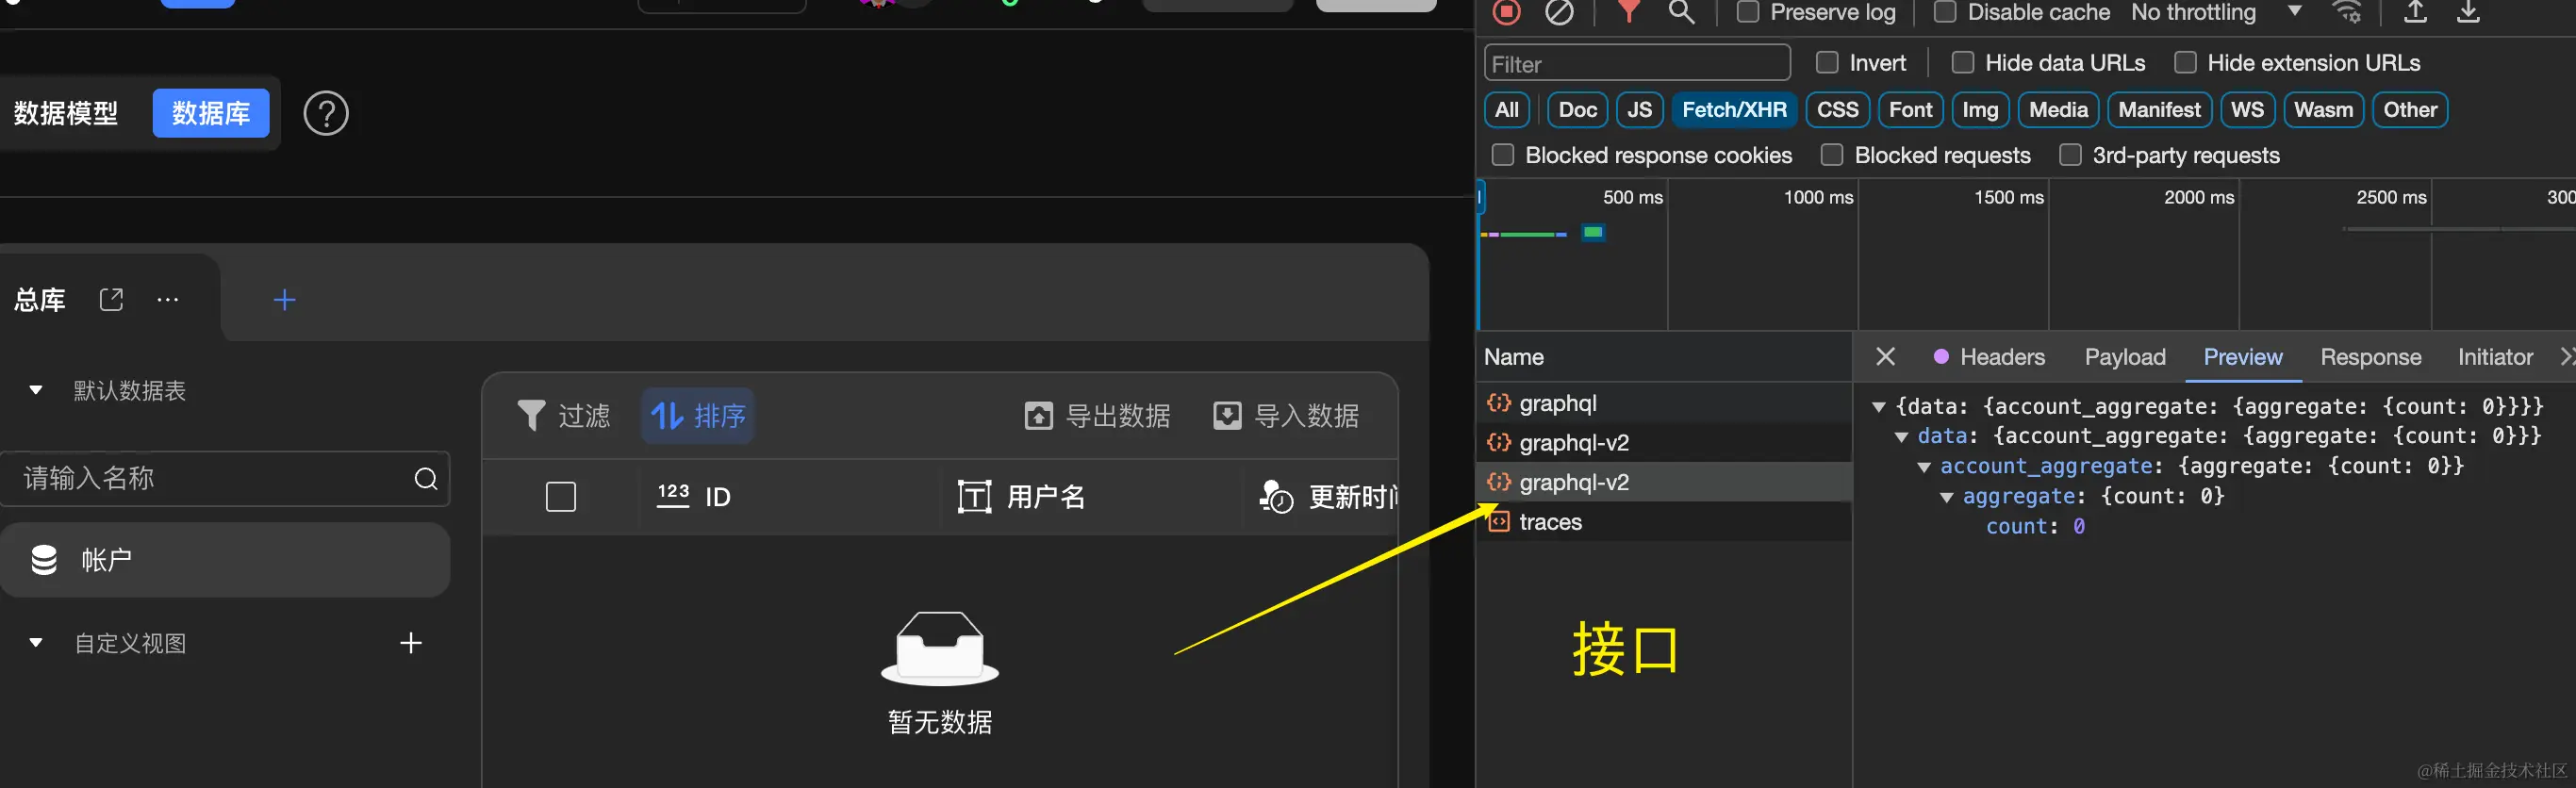
Task: Toggle the DevTools filter funnel icon
Action: point(1629,12)
